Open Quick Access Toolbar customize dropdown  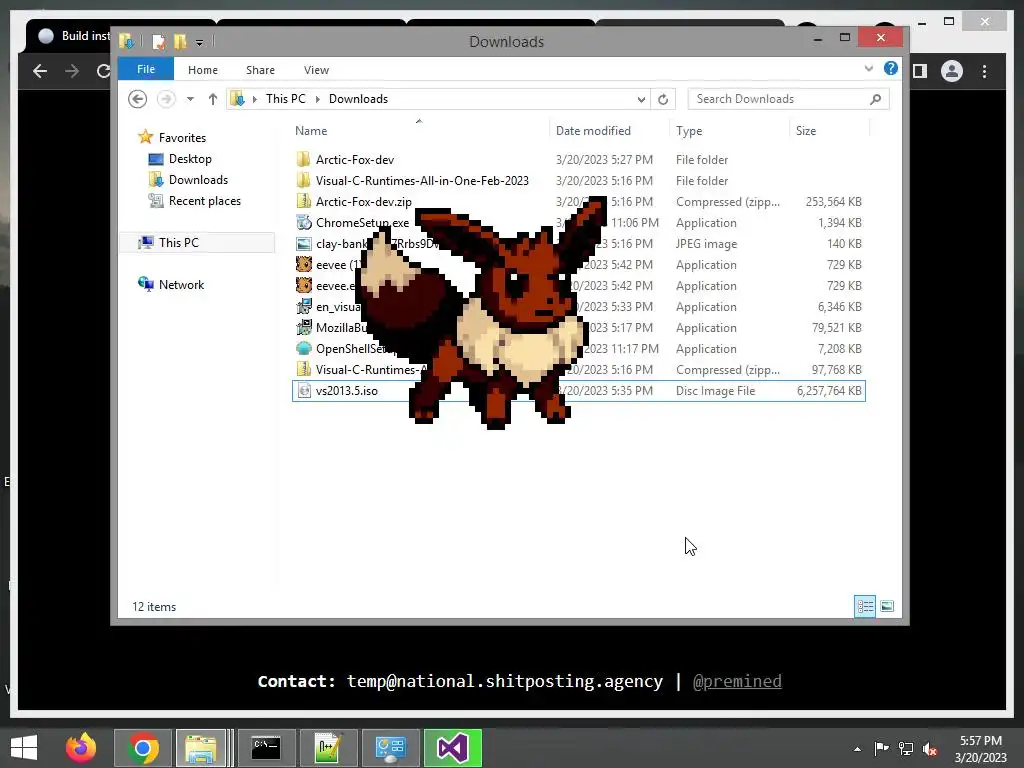pos(199,42)
